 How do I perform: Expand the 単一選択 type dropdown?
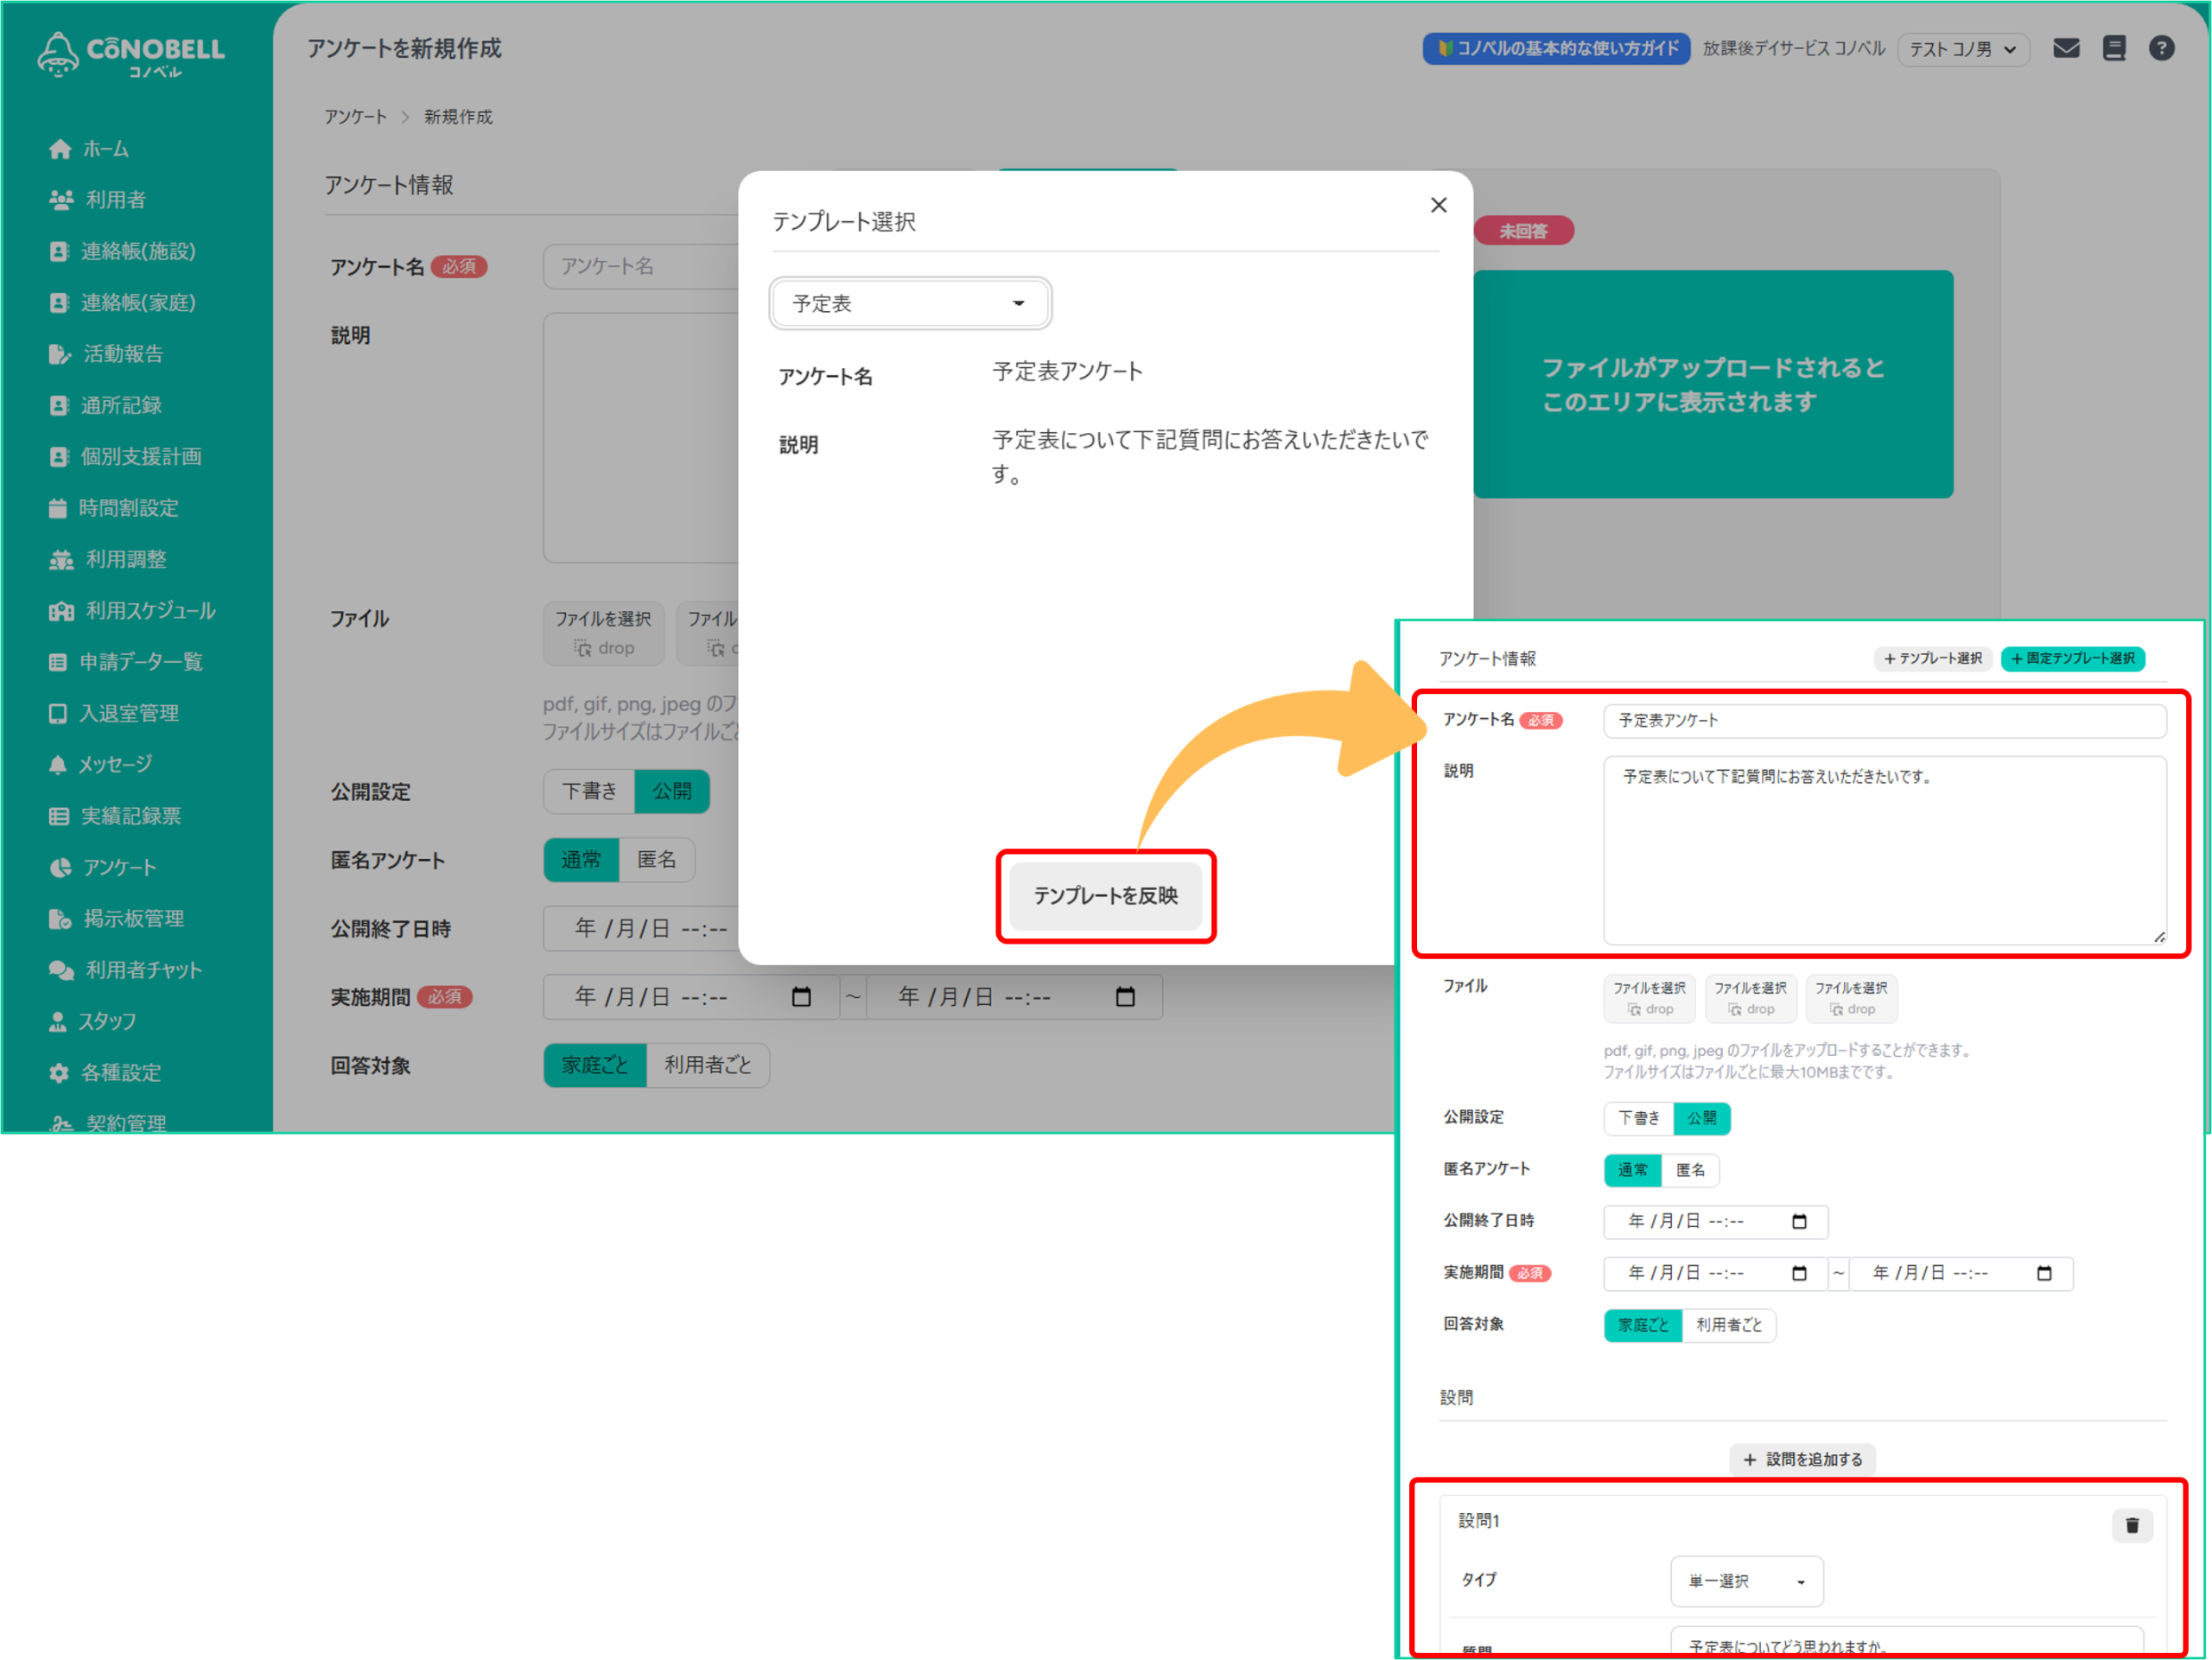(1746, 1581)
